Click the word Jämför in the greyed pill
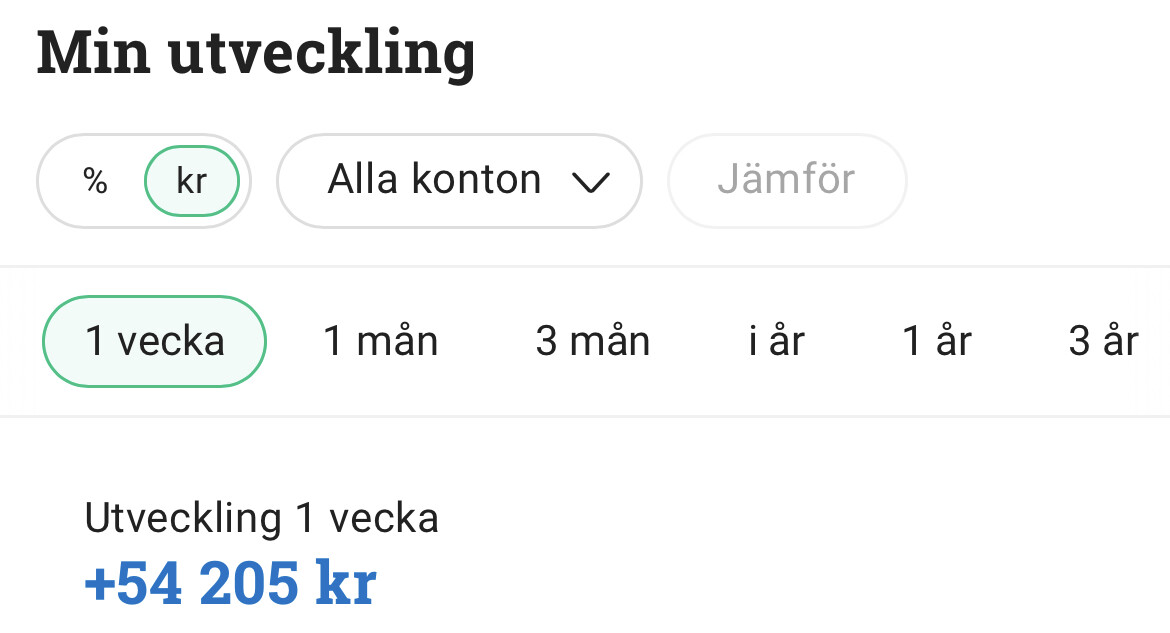The width and height of the screenshot is (1170, 633). click(786, 181)
